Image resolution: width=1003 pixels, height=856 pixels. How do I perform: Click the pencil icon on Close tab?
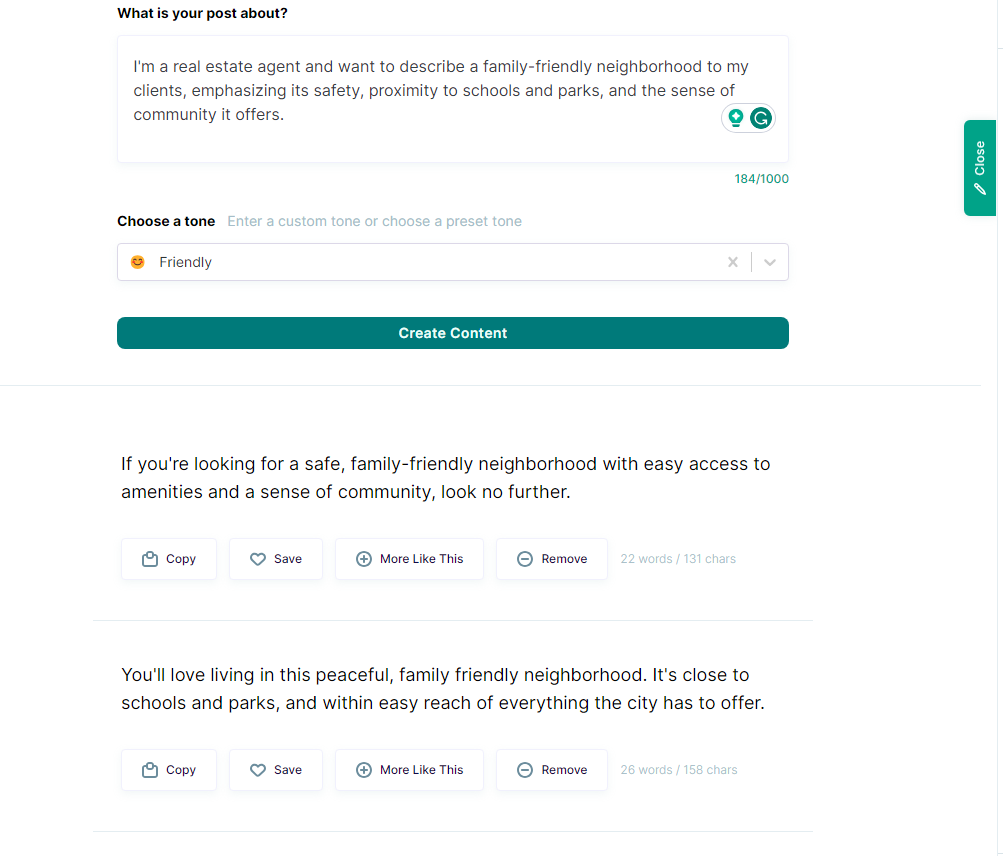point(980,188)
